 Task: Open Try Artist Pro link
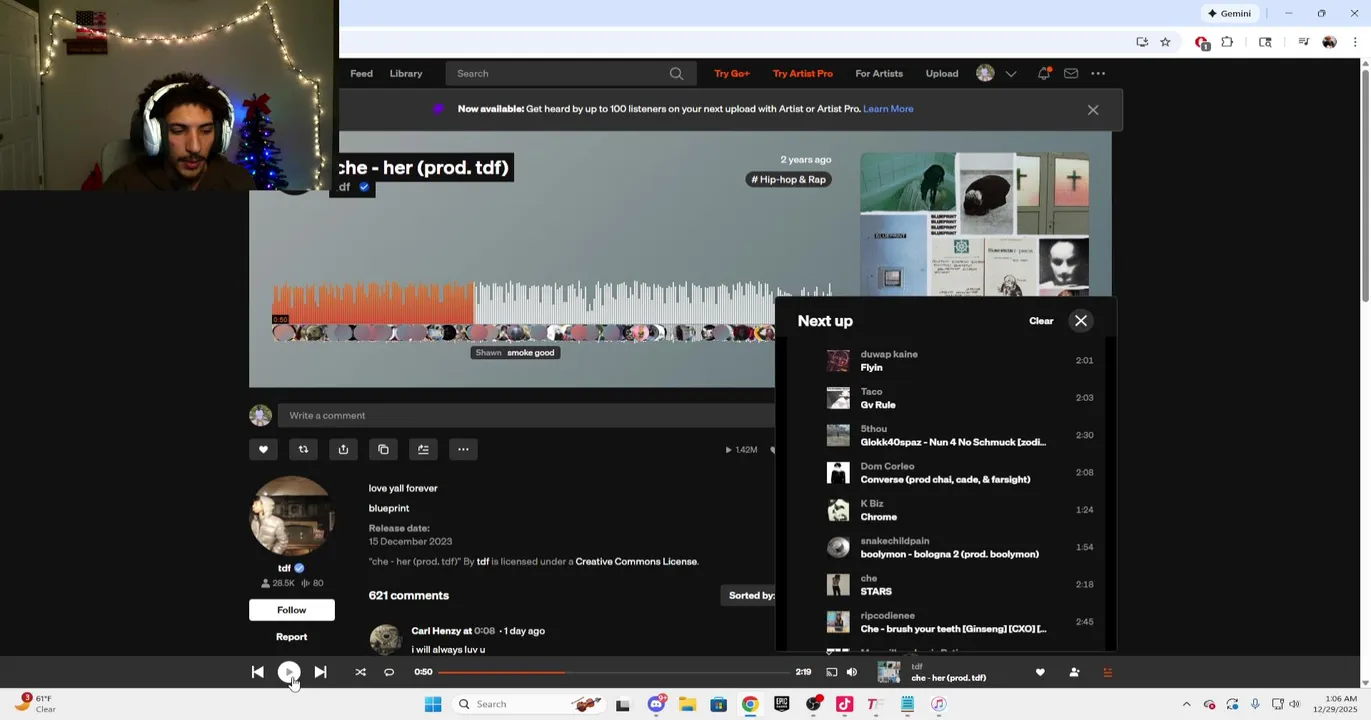click(x=802, y=73)
